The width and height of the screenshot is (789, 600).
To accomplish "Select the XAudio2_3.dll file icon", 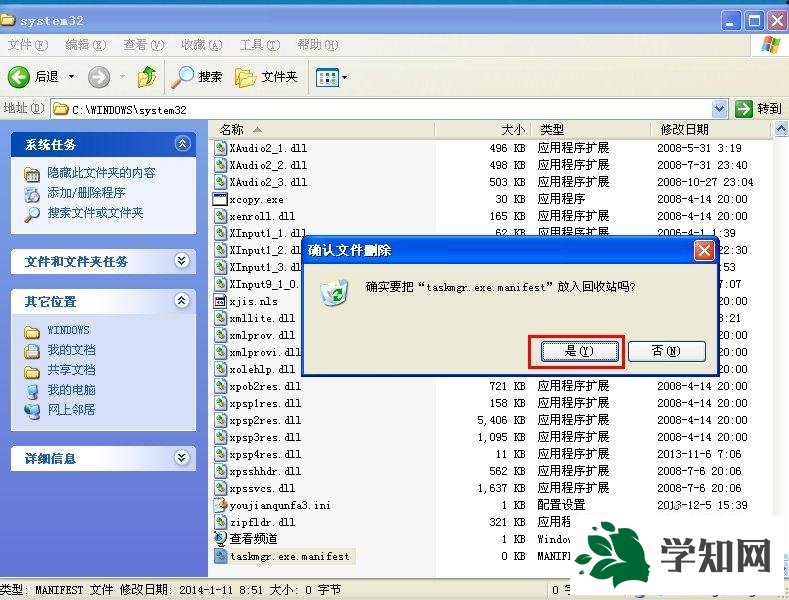I will tap(220, 182).
